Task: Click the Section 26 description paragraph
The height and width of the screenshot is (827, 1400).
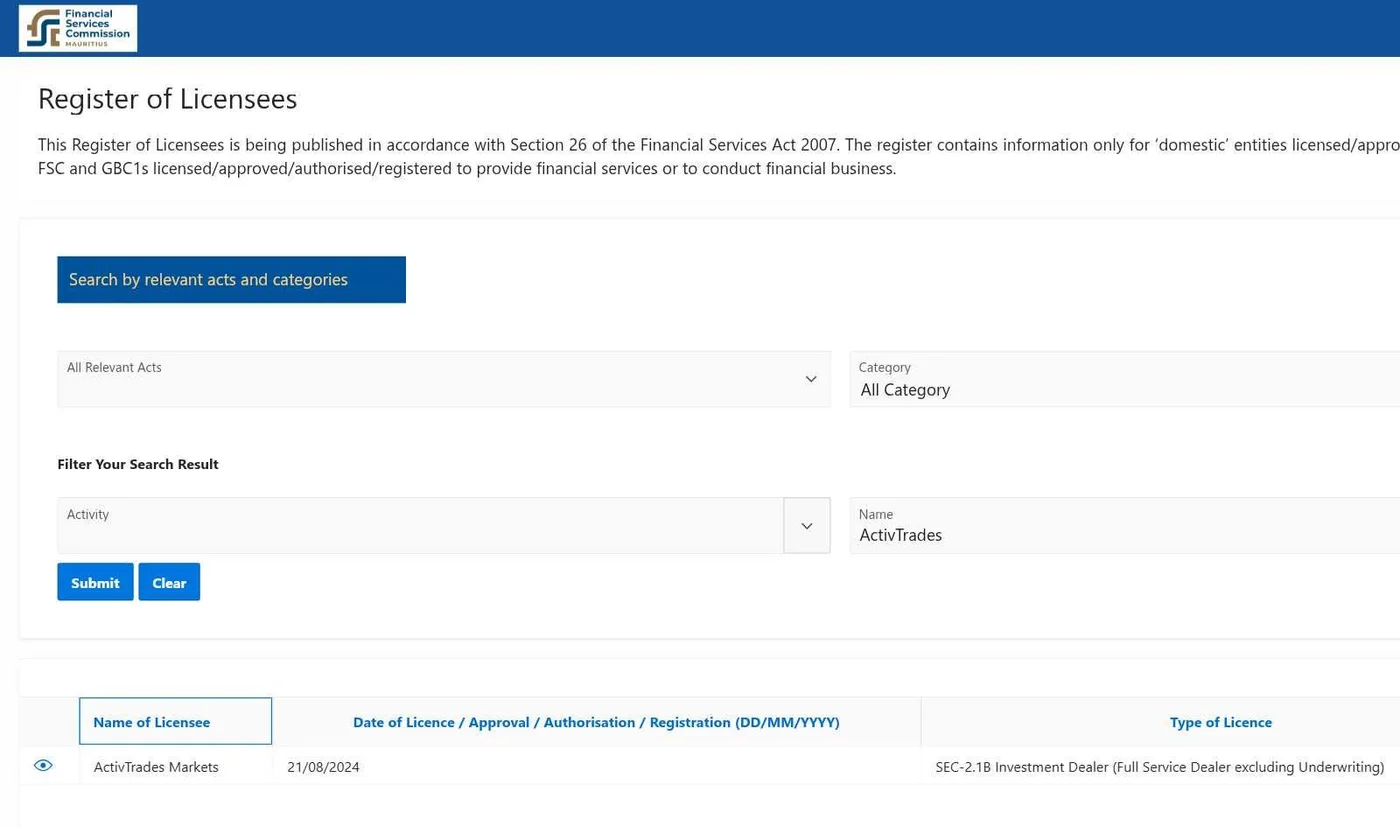Action: (x=718, y=156)
